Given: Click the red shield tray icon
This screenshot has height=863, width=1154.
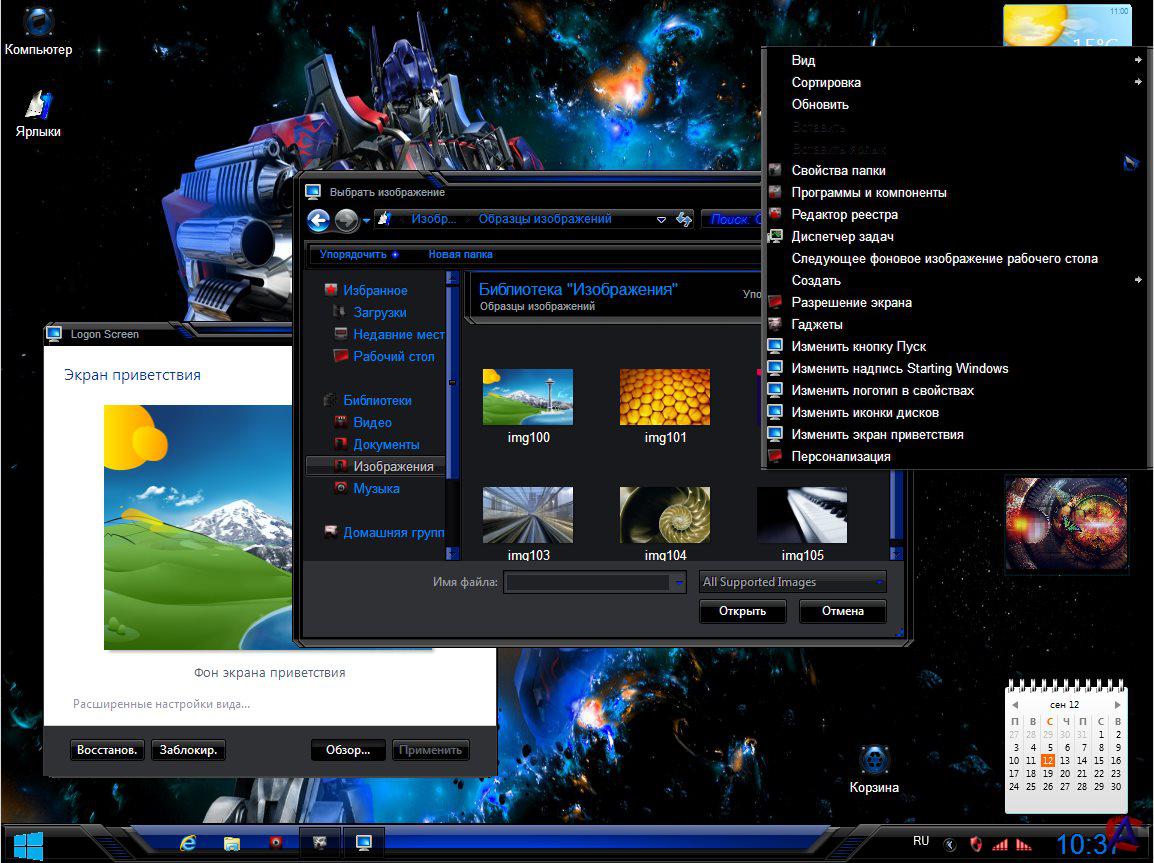Looking at the screenshot, I should click(976, 844).
